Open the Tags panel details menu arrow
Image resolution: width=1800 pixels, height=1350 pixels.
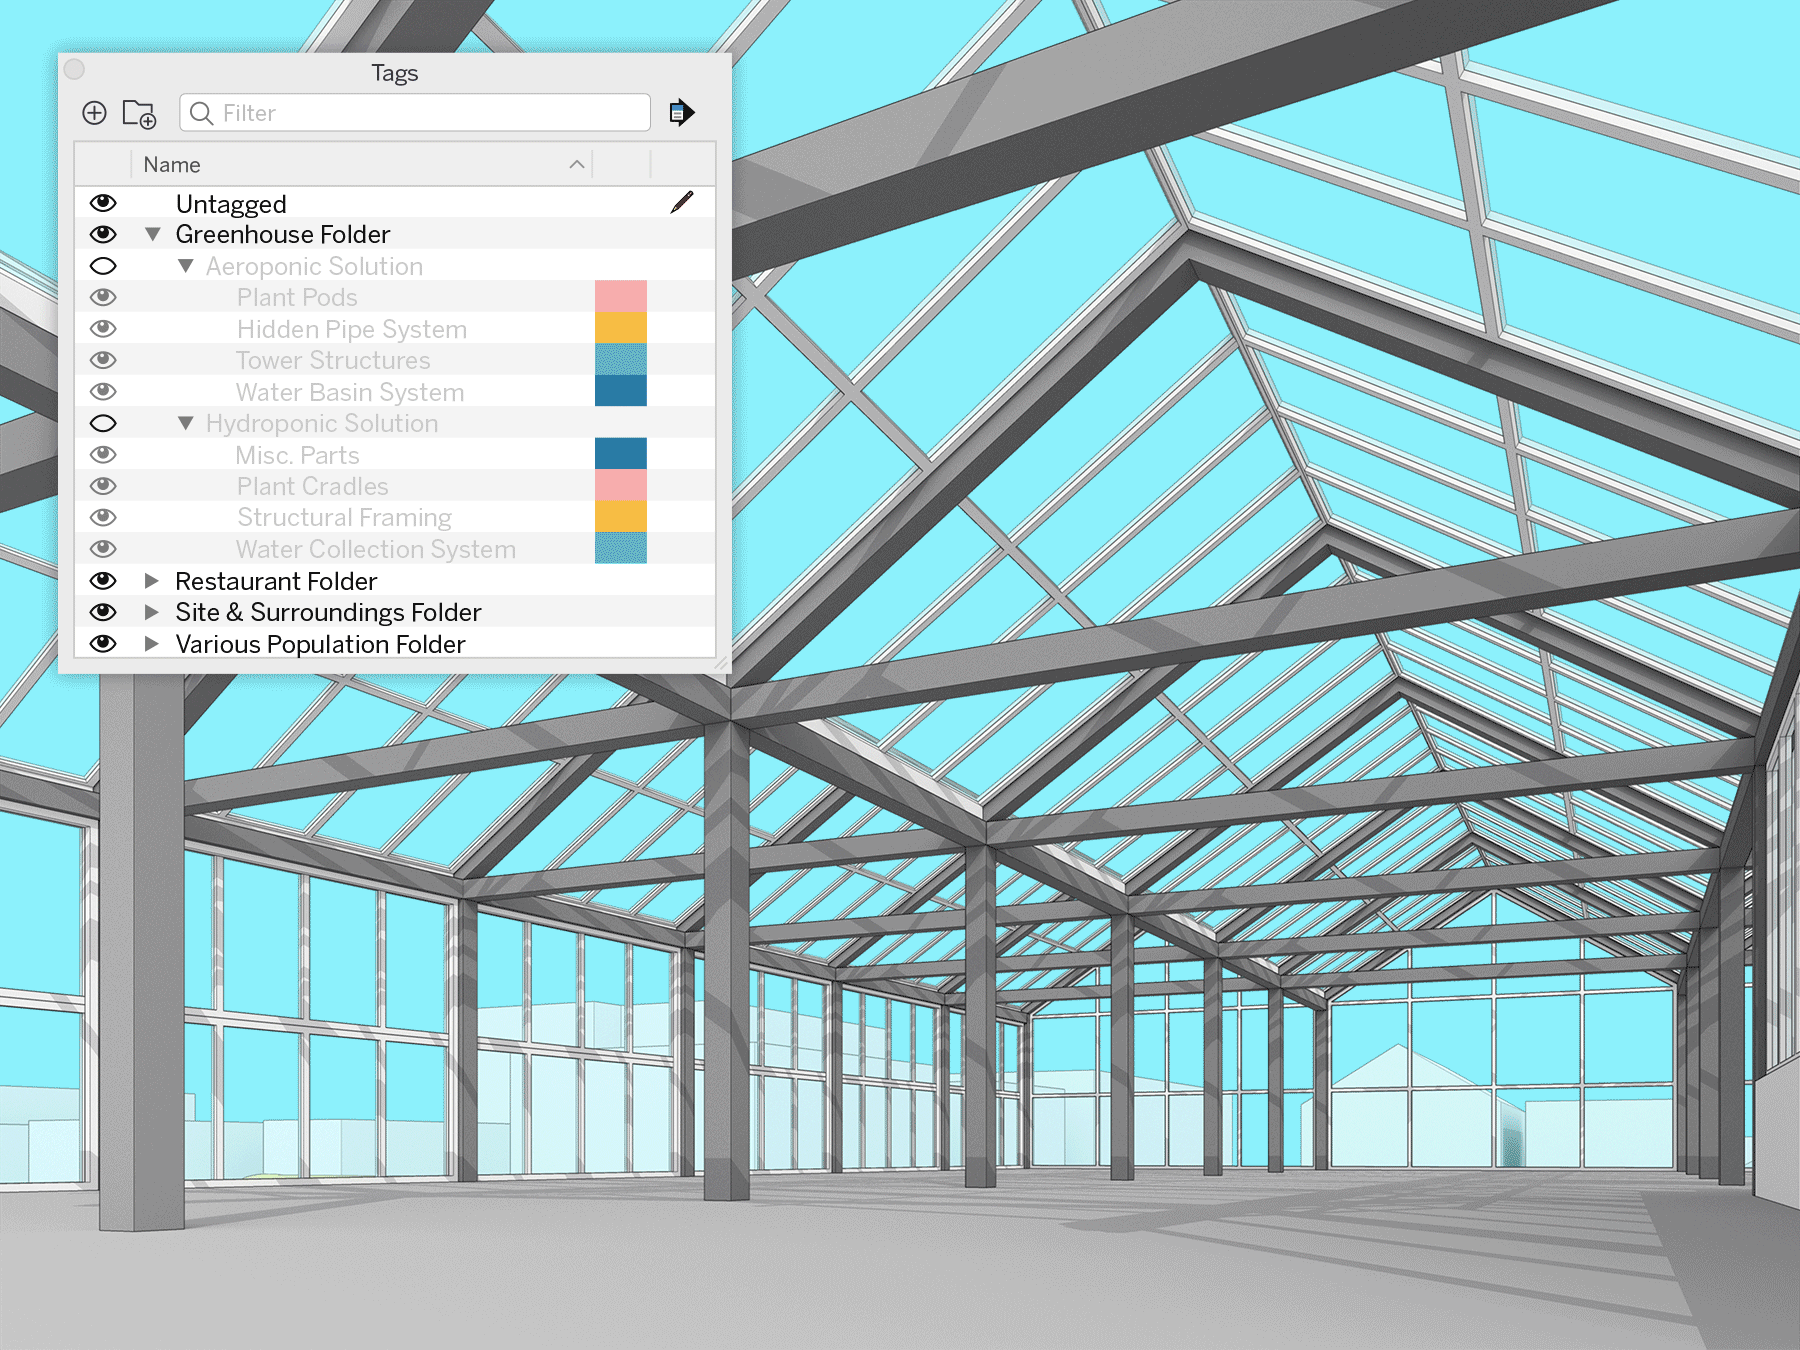(681, 113)
